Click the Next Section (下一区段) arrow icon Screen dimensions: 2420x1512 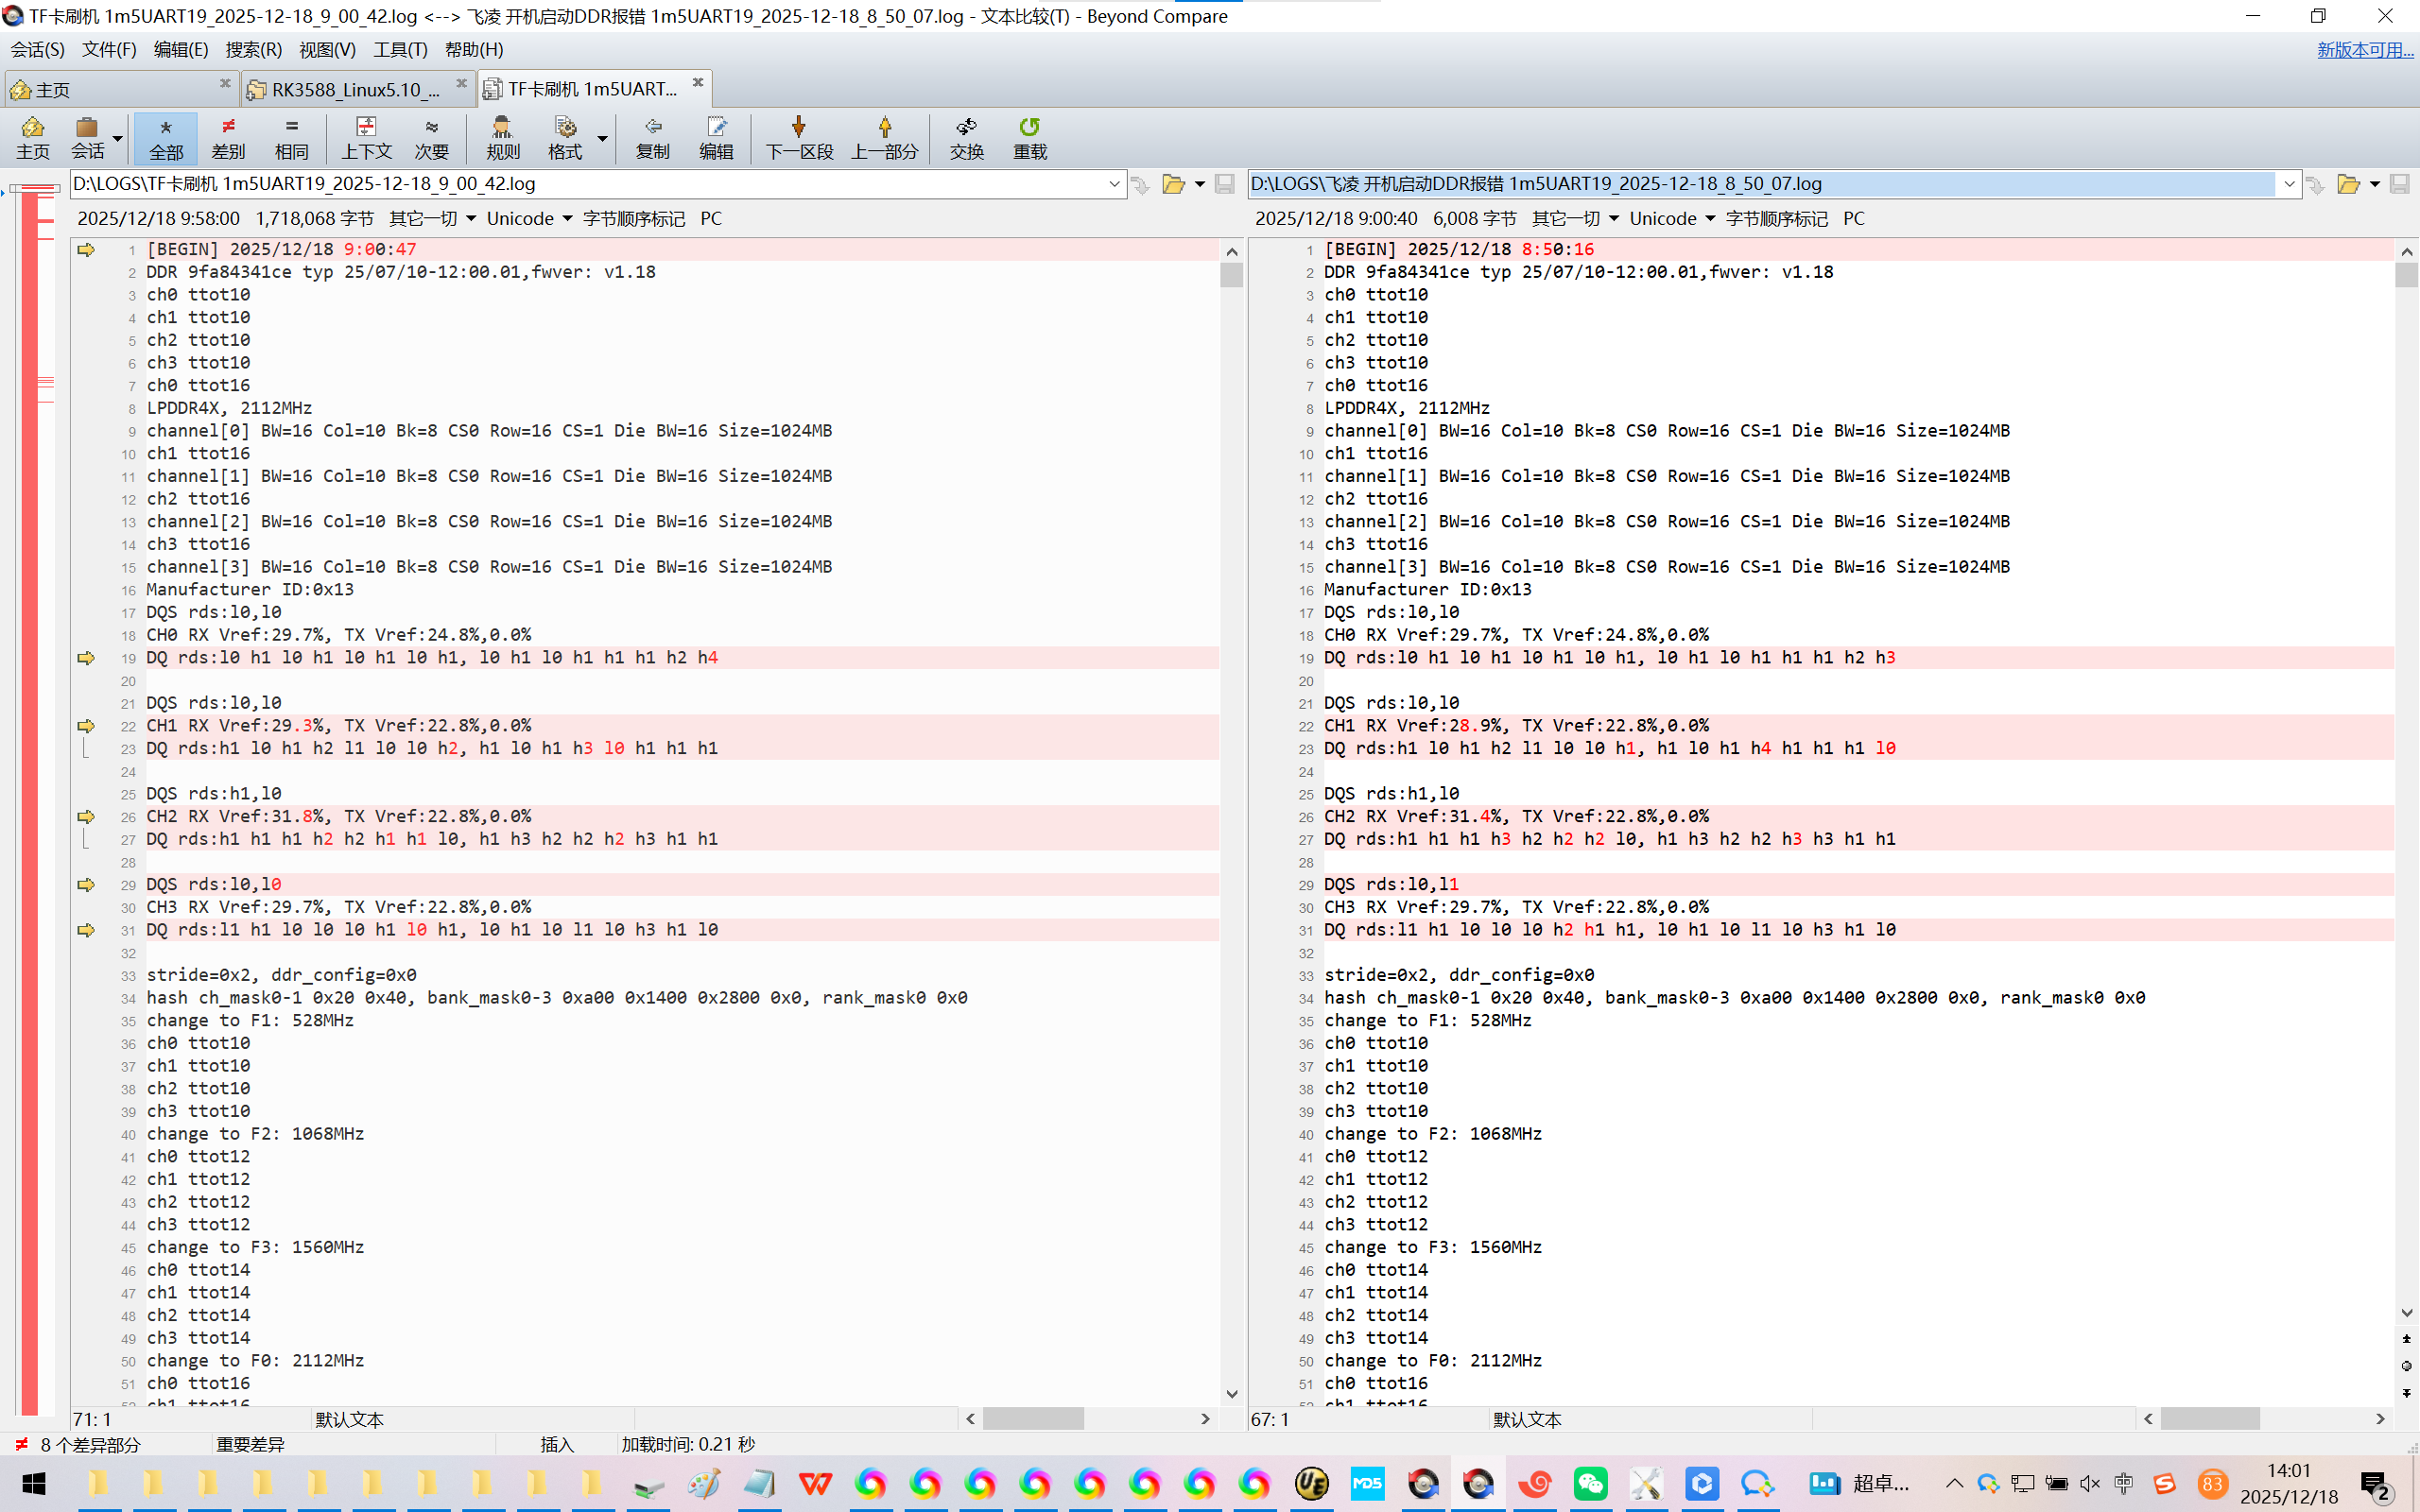click(798, 127)
